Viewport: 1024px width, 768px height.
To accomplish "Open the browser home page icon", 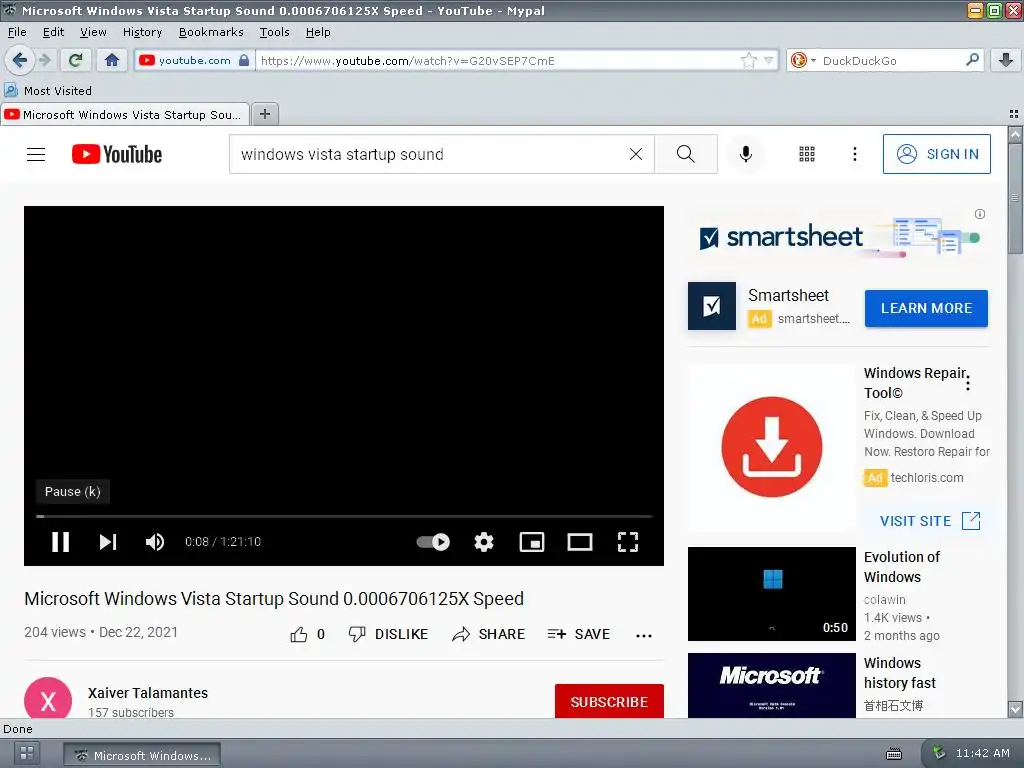I will click(112, 61).
